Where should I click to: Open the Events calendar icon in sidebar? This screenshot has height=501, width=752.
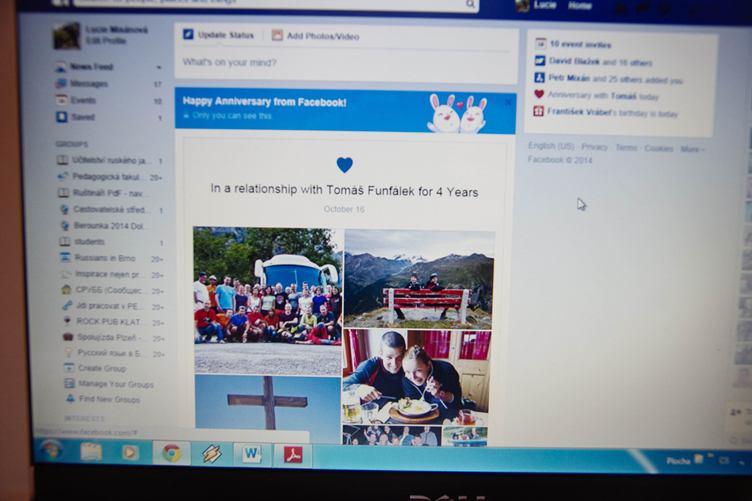click(61, 100)
